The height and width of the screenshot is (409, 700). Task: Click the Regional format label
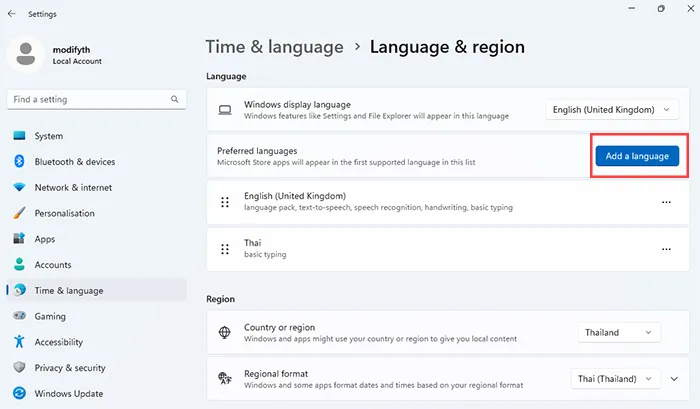[x=276, y=374]
